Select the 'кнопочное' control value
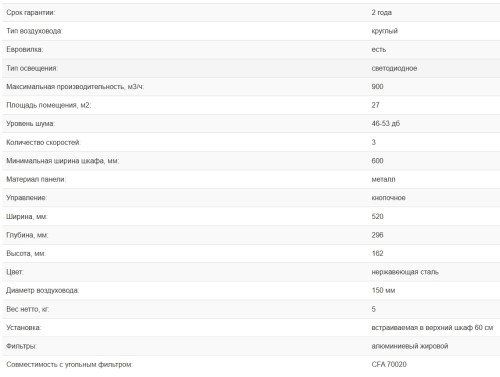The height and width of the screenshot is (377, 500). point(389,198)
